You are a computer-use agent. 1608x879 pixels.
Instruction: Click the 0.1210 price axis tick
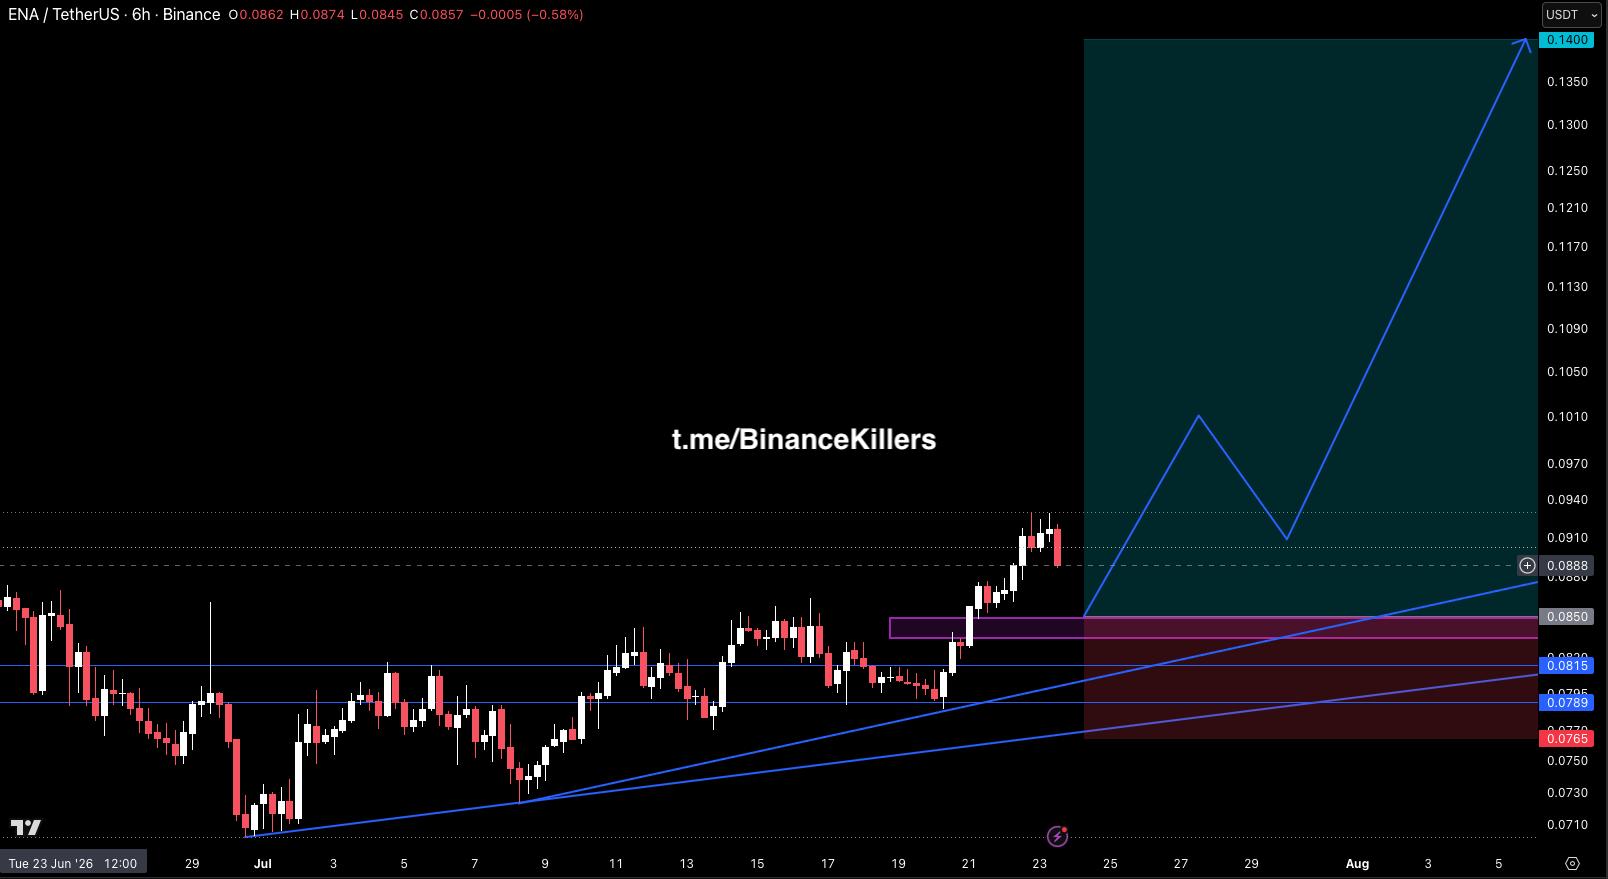click(1567, 208)
